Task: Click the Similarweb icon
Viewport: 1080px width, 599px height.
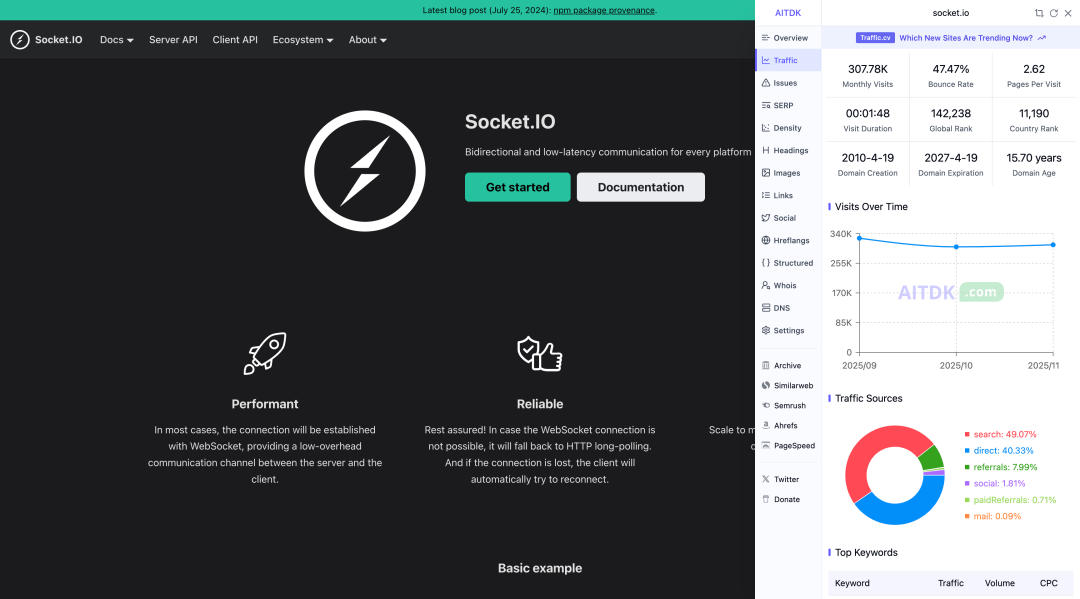Action: pyautogui.click(x=766, y=386)
